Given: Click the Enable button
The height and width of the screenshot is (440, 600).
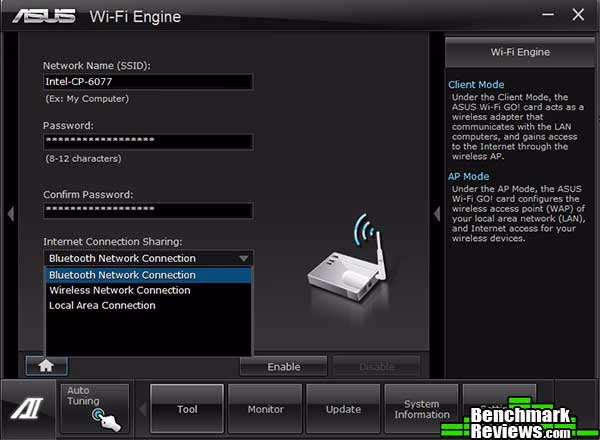Looking at the screenshot, I should 284,367.
